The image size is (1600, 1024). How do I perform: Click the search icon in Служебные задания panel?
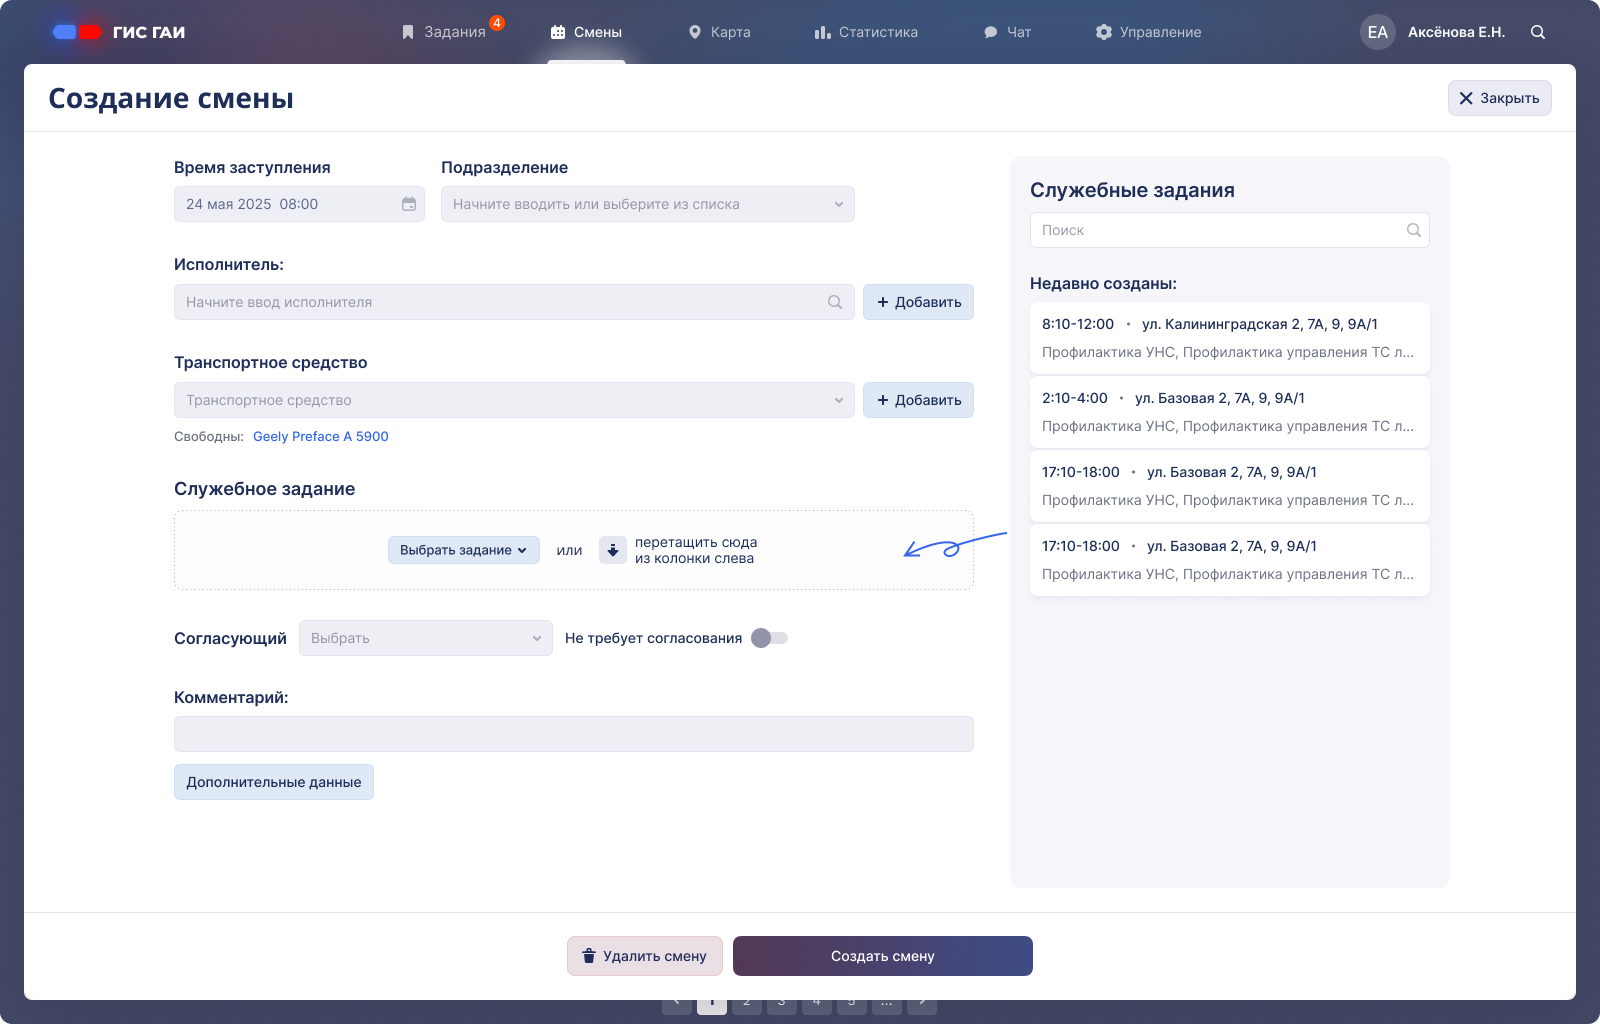pos(1413,230)
